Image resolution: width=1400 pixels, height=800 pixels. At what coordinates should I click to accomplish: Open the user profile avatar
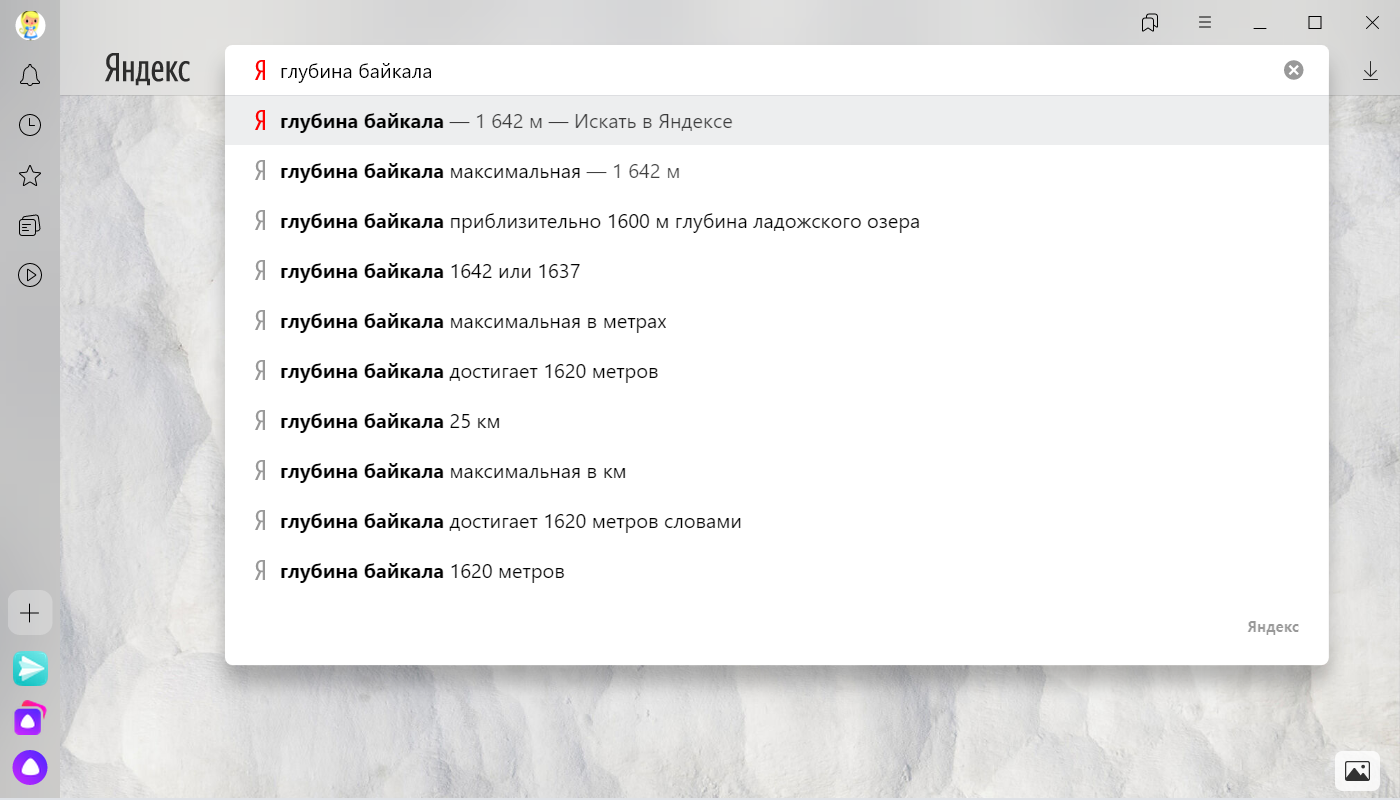pyautogui.click(x=30, y=25)
